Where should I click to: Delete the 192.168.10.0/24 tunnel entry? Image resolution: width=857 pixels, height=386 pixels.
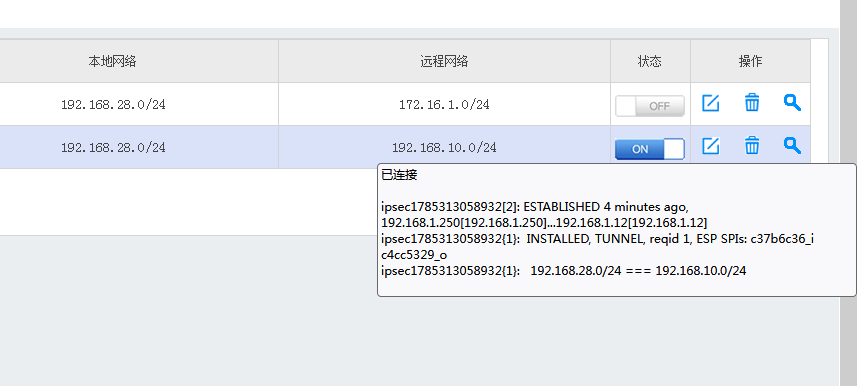[752, 146]
